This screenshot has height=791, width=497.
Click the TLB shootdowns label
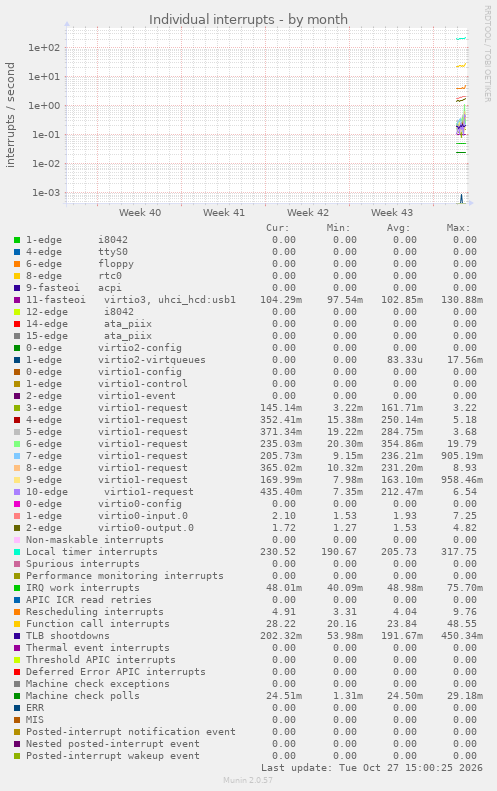[68, 636]
